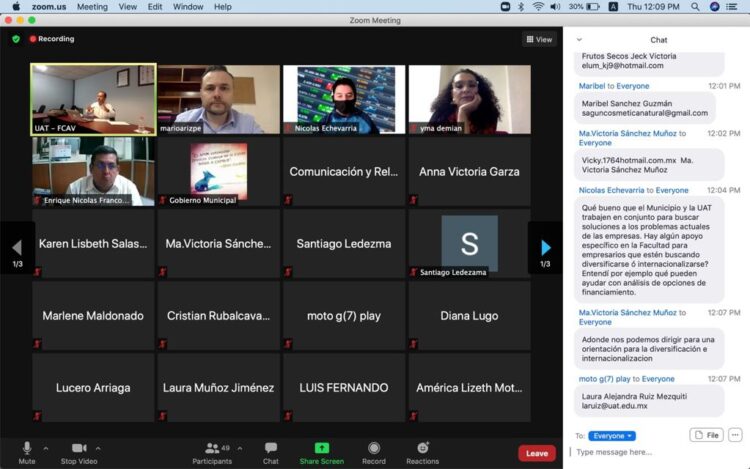Click the screen recording menu bar icon

click(x=505, y=7)
